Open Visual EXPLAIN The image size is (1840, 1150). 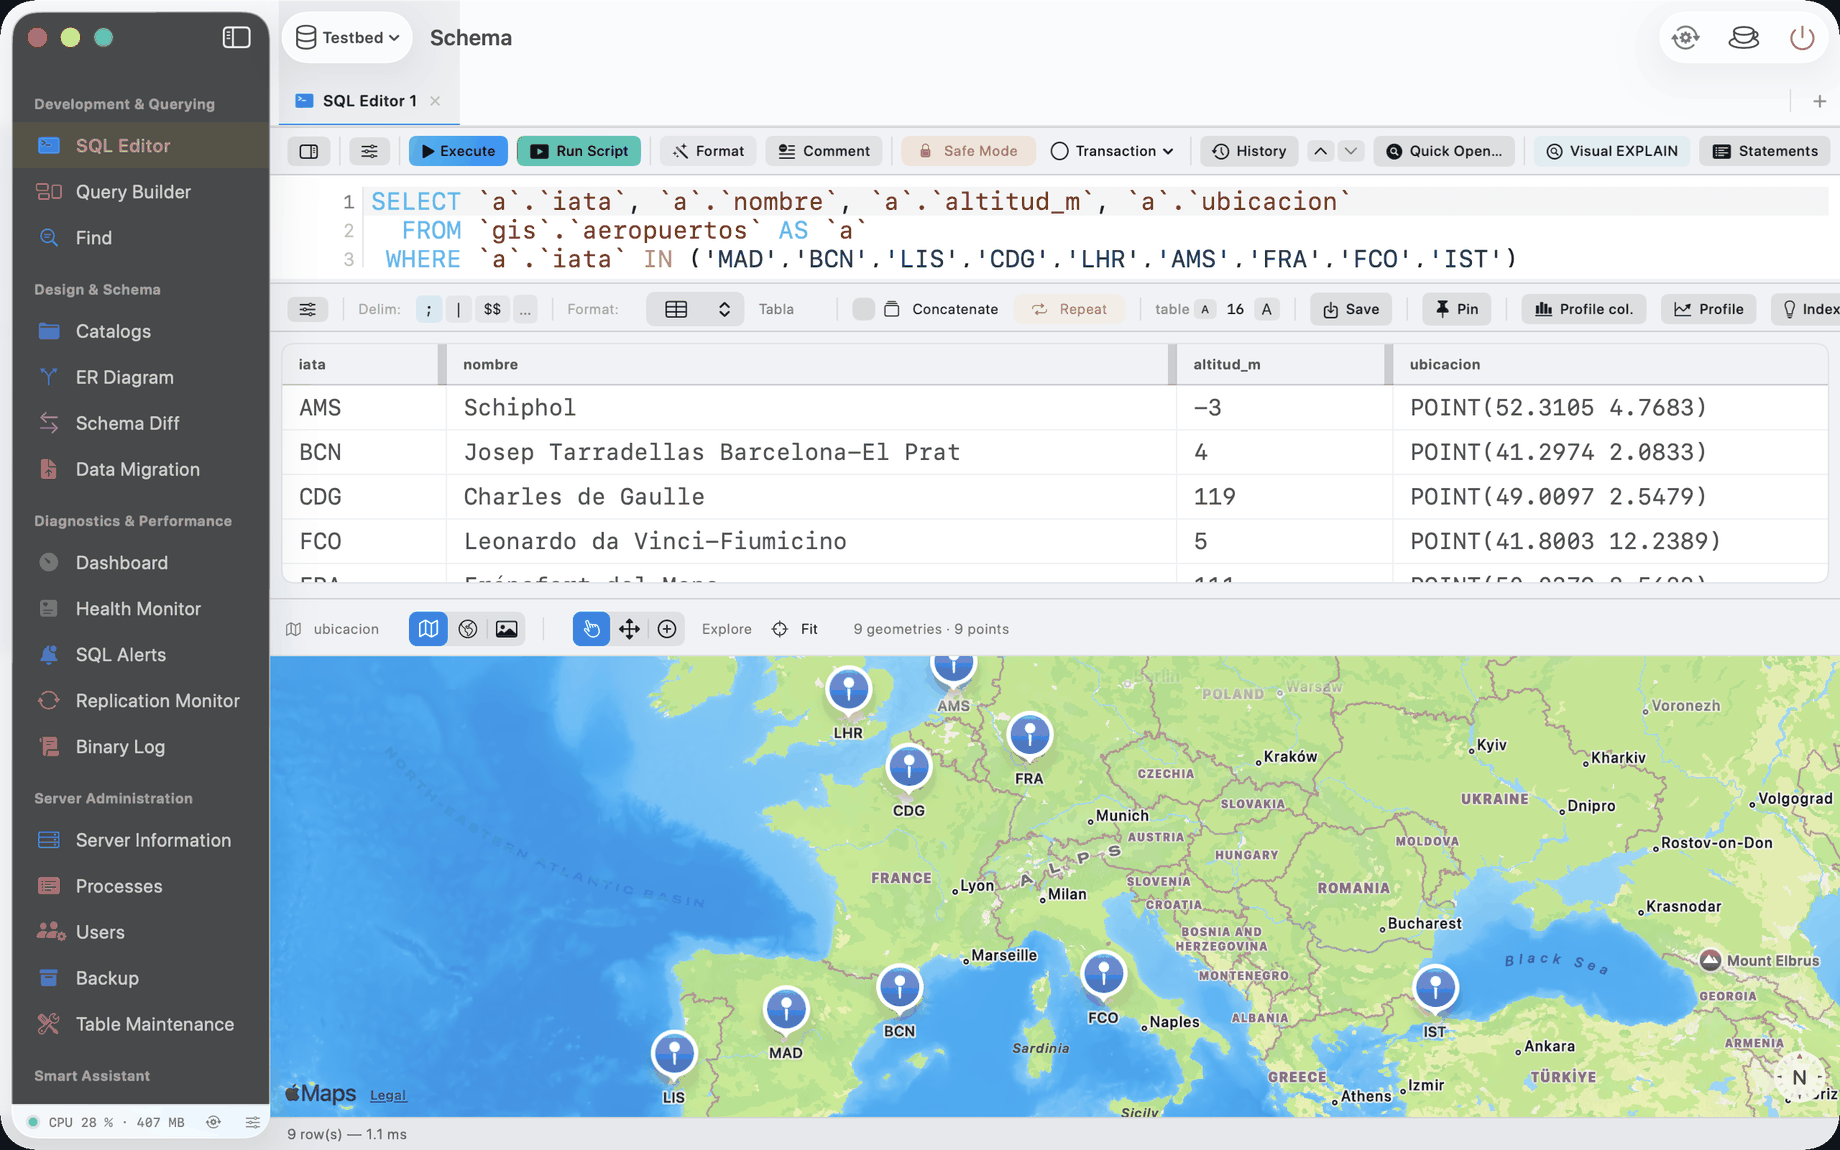click(x=1612, y=151)
